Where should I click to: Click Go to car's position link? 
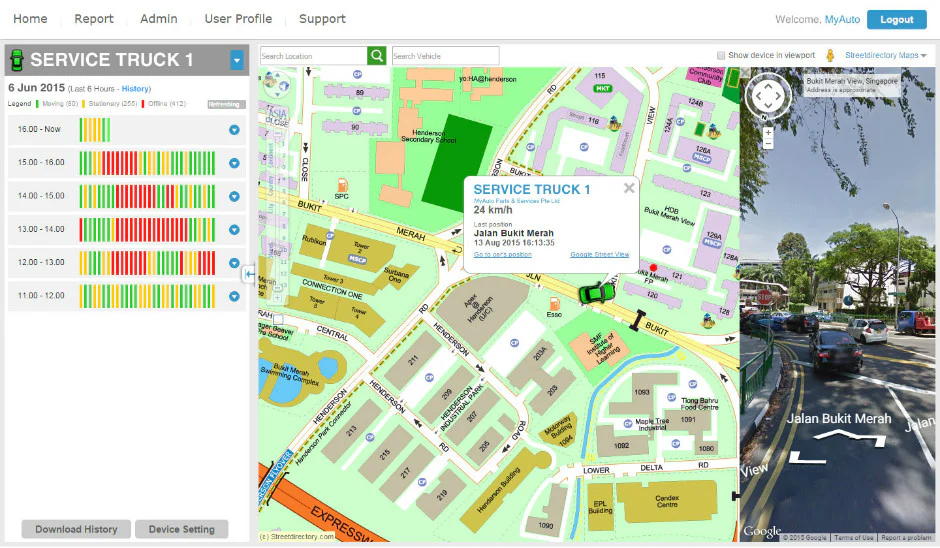(502, 254)
